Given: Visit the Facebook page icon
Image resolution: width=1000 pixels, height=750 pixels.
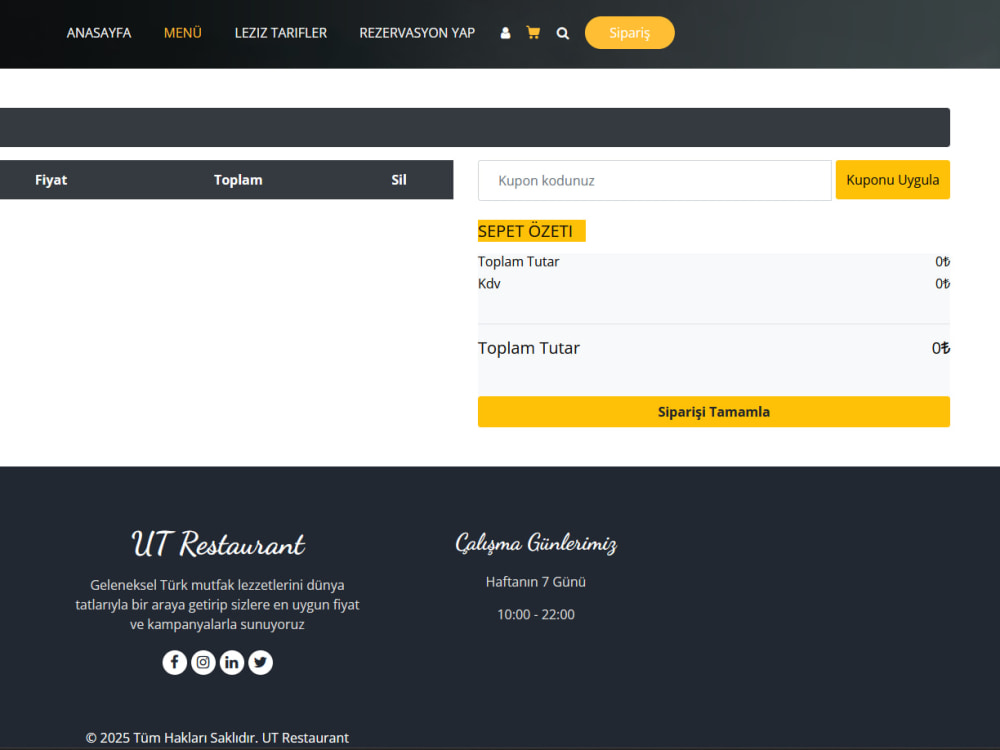Looking at the screenshot, I should point(174,663).
